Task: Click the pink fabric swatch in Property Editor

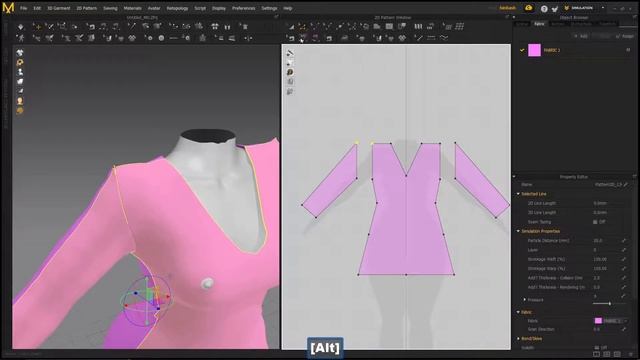Action: coord(598,321)
